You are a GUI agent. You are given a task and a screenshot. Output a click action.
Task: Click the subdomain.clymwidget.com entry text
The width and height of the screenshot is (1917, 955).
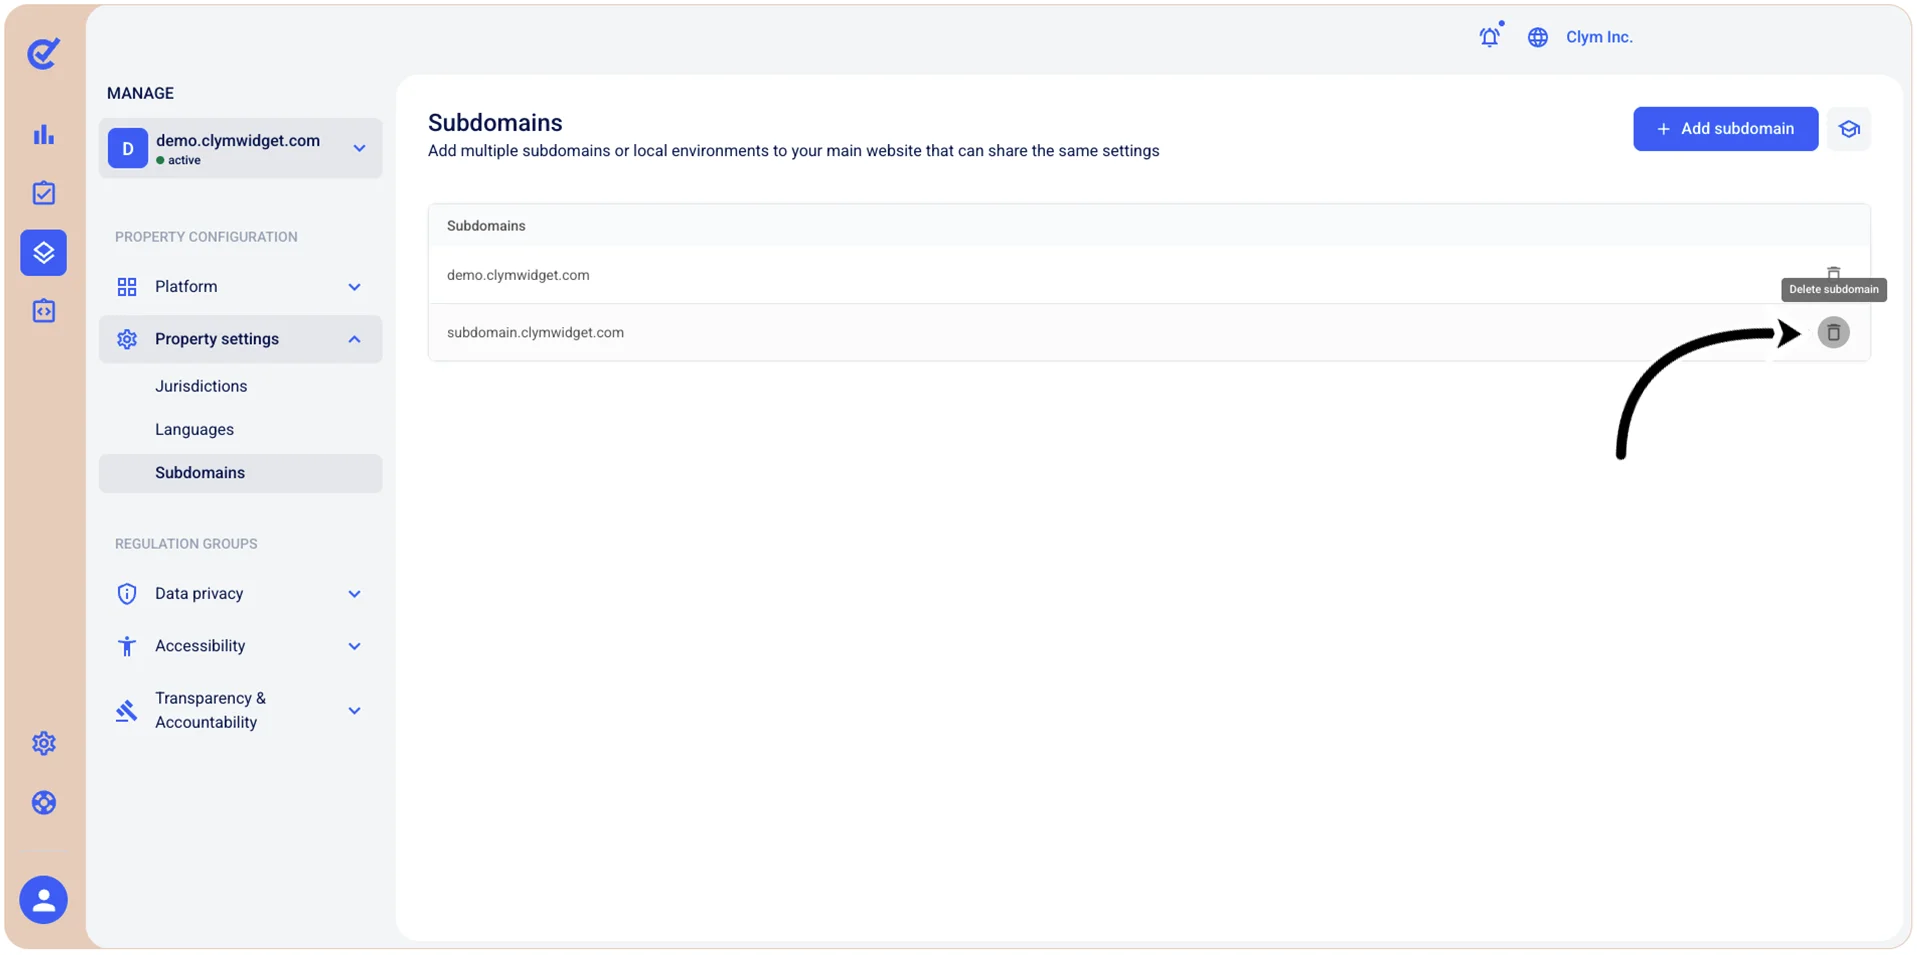click(x=535, y=333)
